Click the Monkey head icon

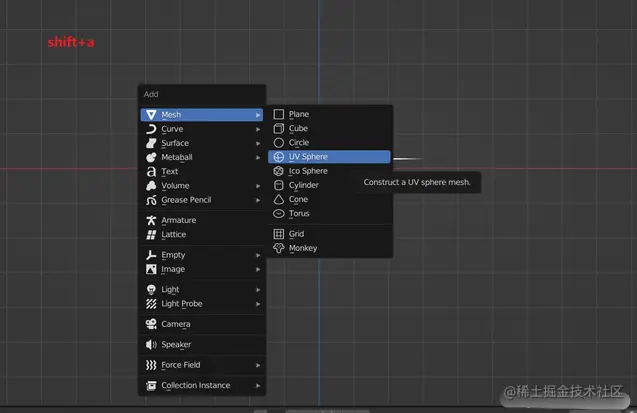tap(279, 248)
